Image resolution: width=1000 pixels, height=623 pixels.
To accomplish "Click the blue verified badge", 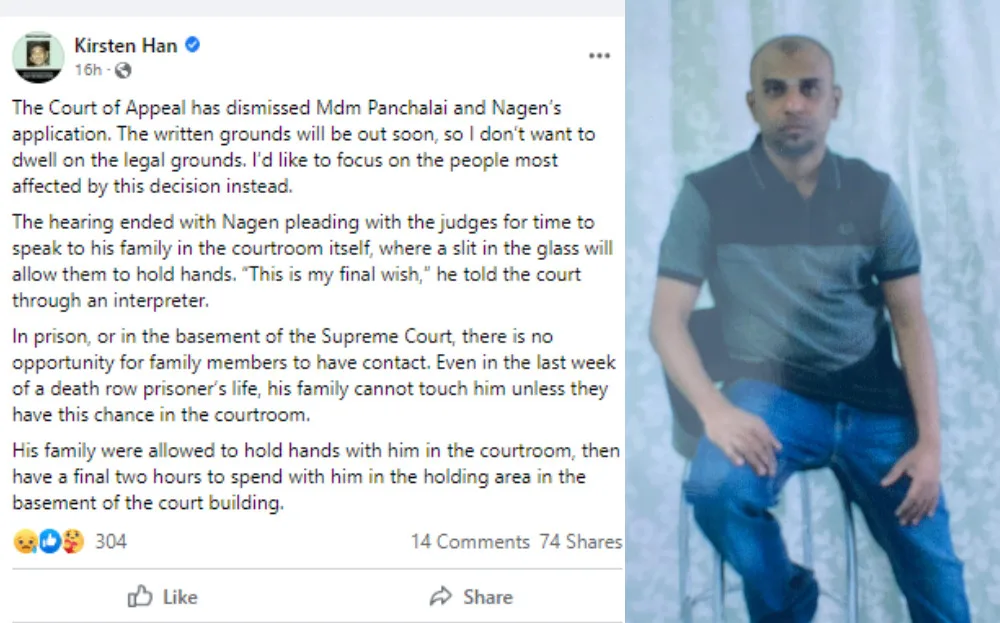I will click(x=192, y=45).
